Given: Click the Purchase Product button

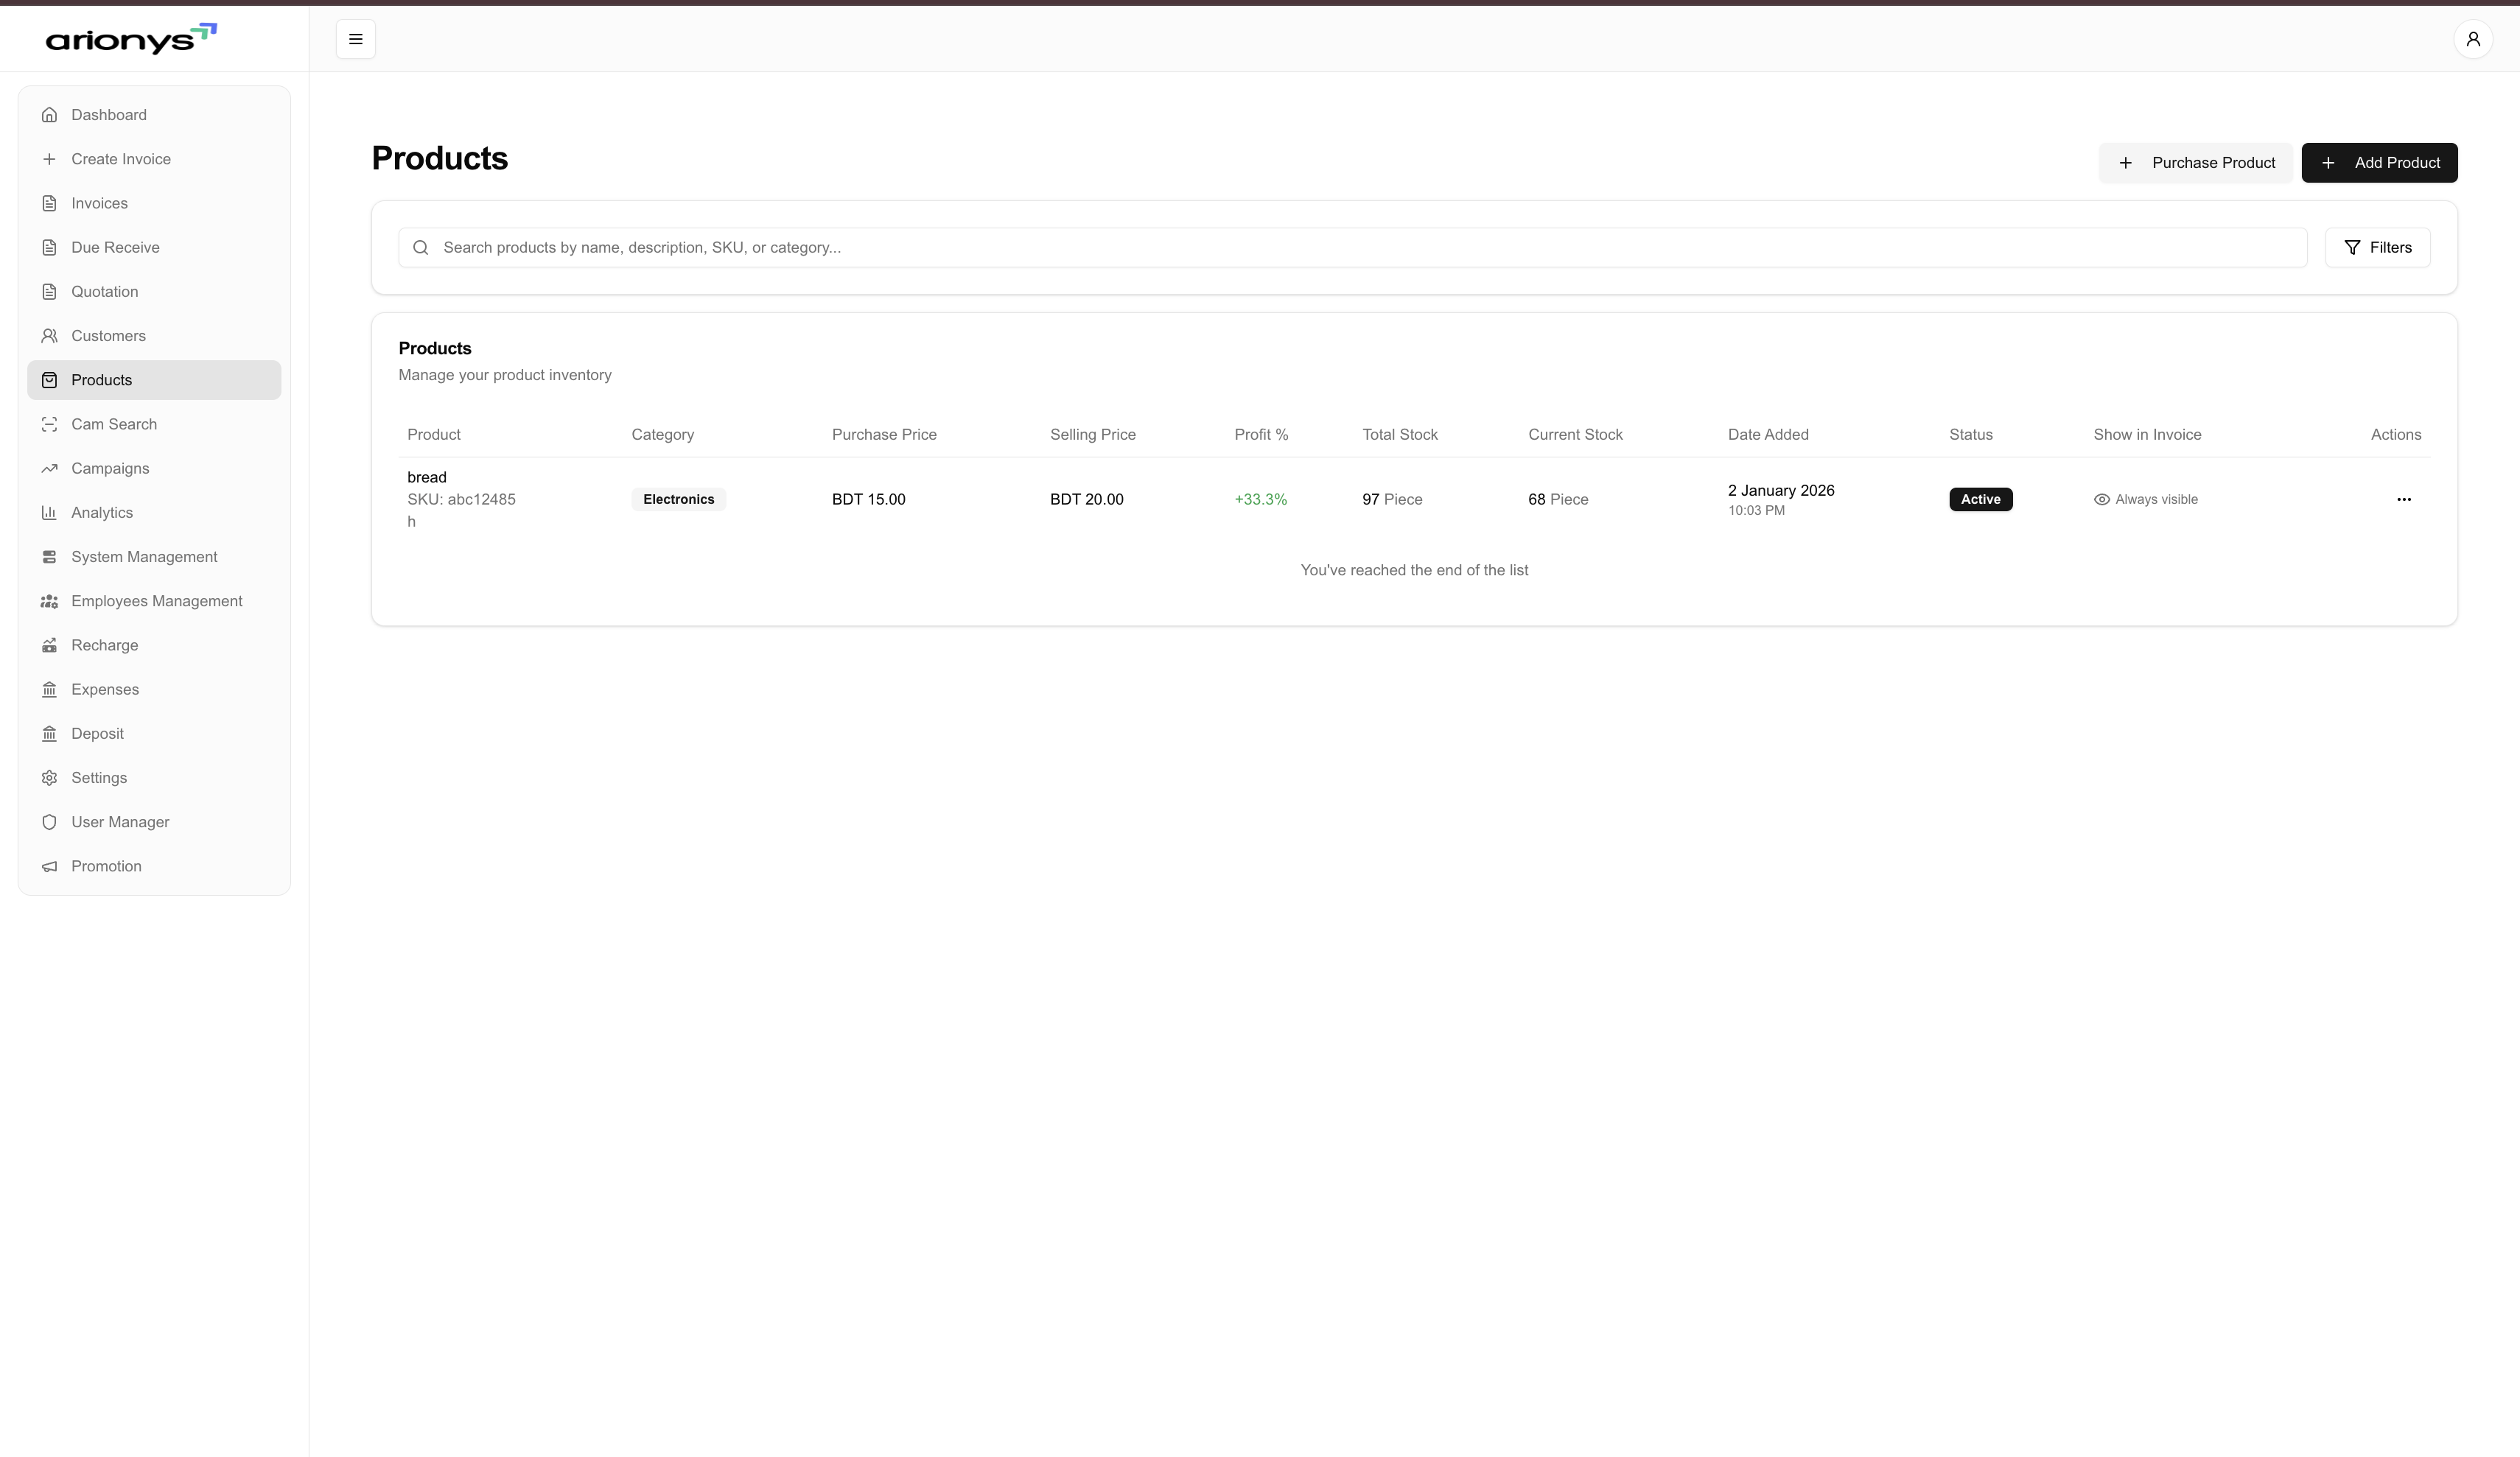Looking at the screenshot, I should pos(2196,162).
